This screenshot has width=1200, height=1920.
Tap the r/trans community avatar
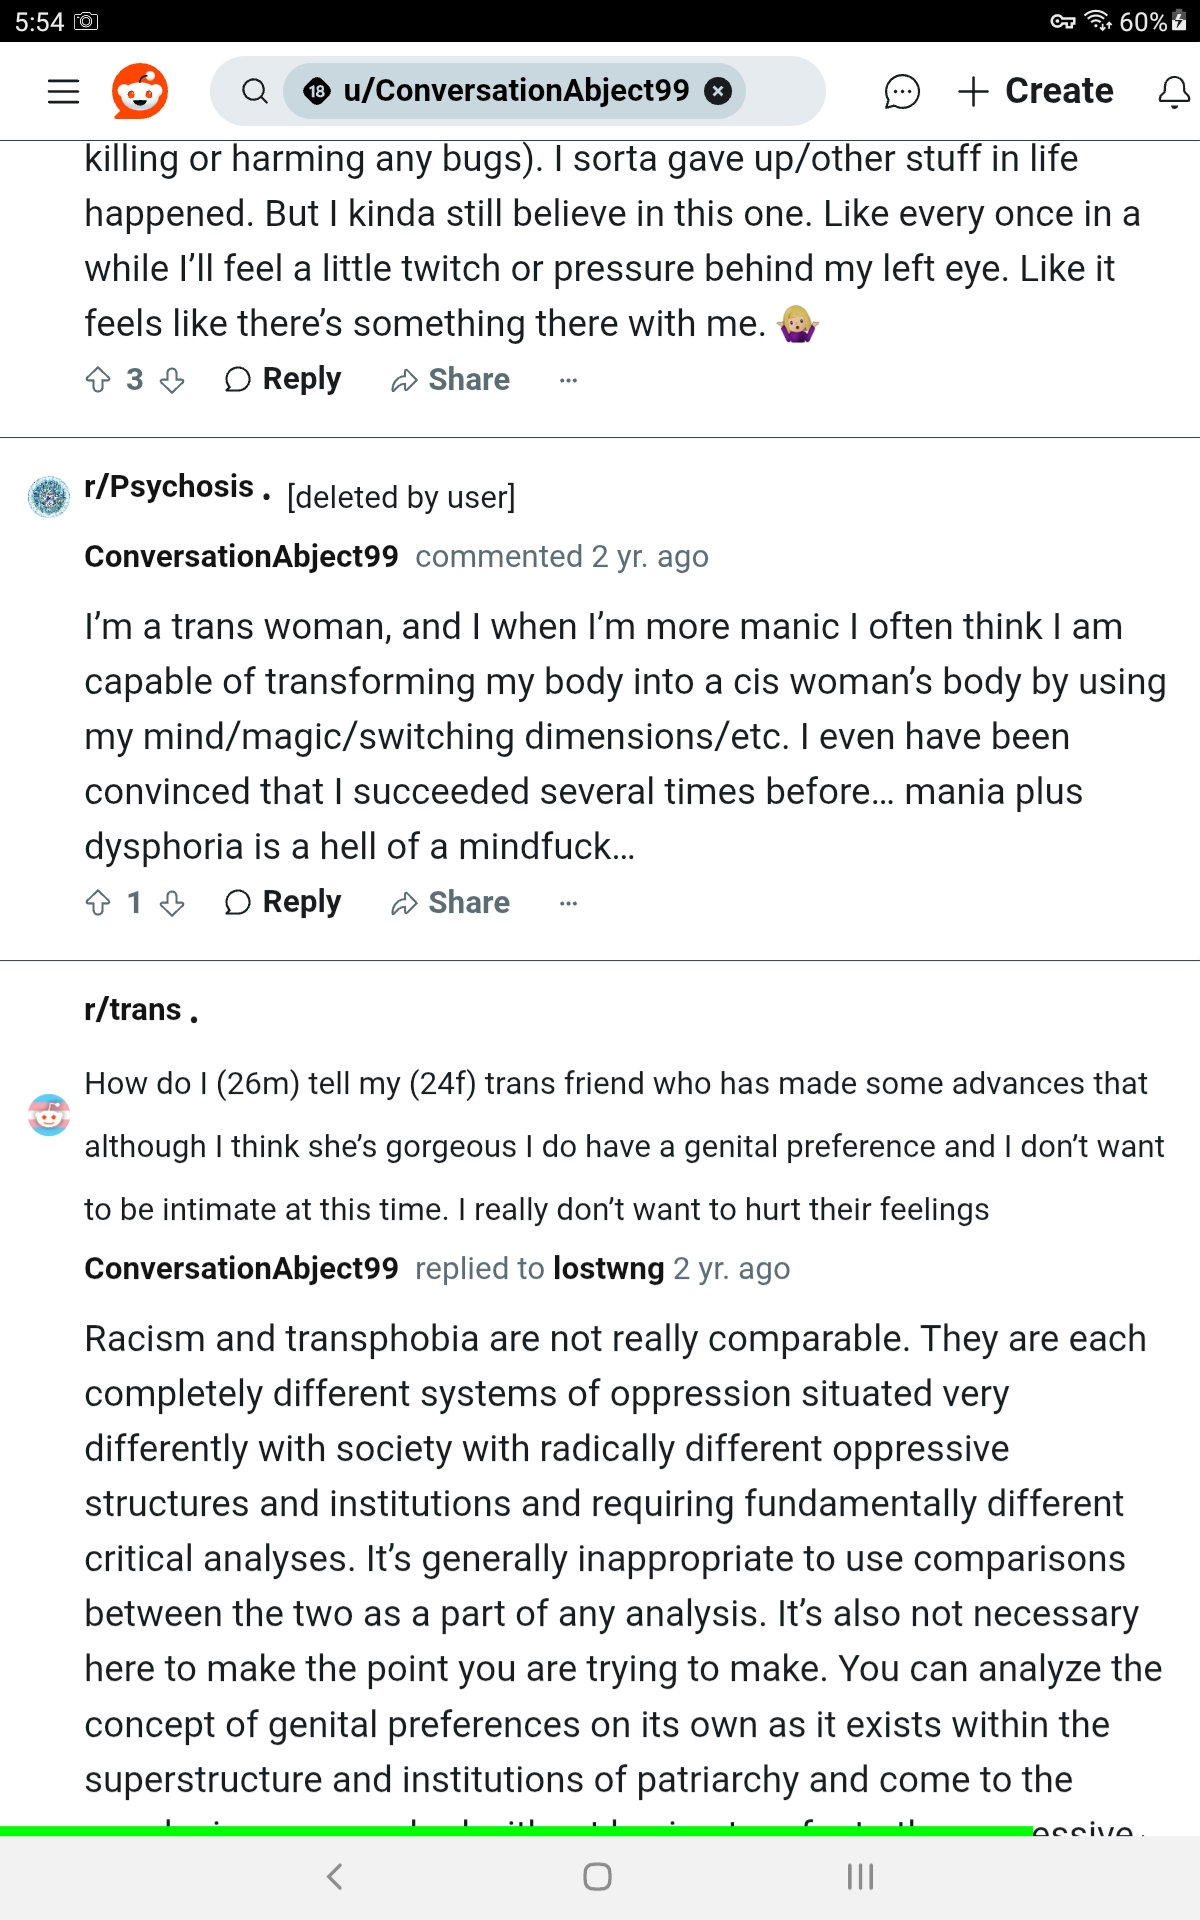pyautogui.click(x=49, y=1114)
